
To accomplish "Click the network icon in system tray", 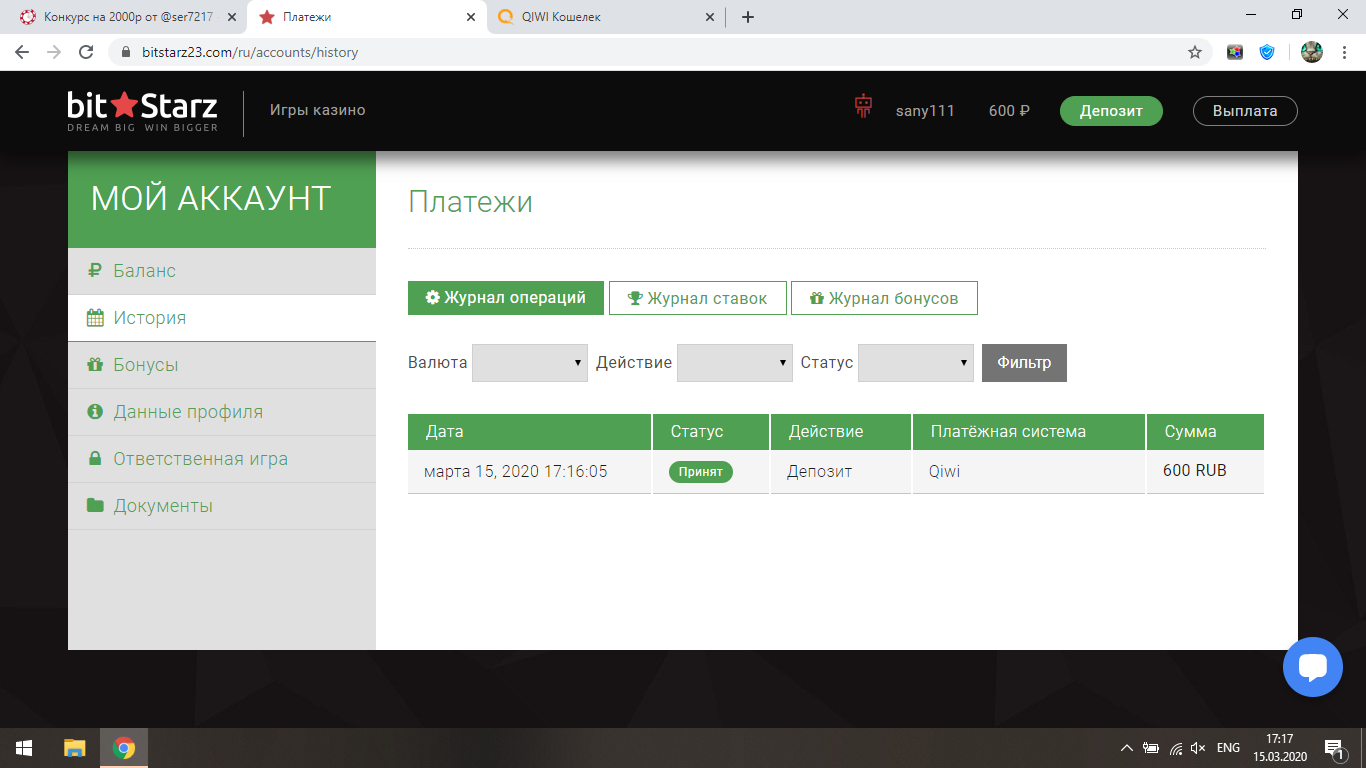I will pyautogui.click(x=1176, y=748).
